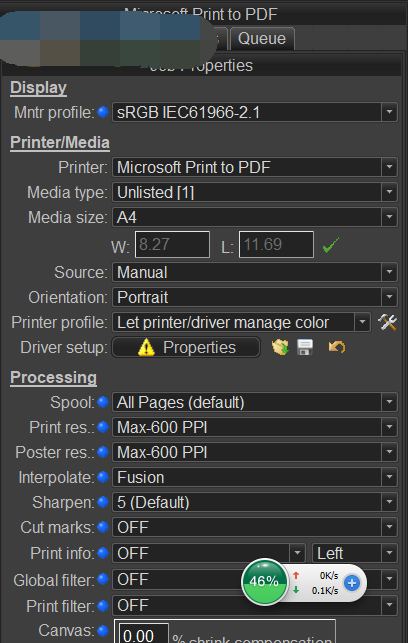
Task: Open the Media size A4 dropdown
Action: (255, 217)
